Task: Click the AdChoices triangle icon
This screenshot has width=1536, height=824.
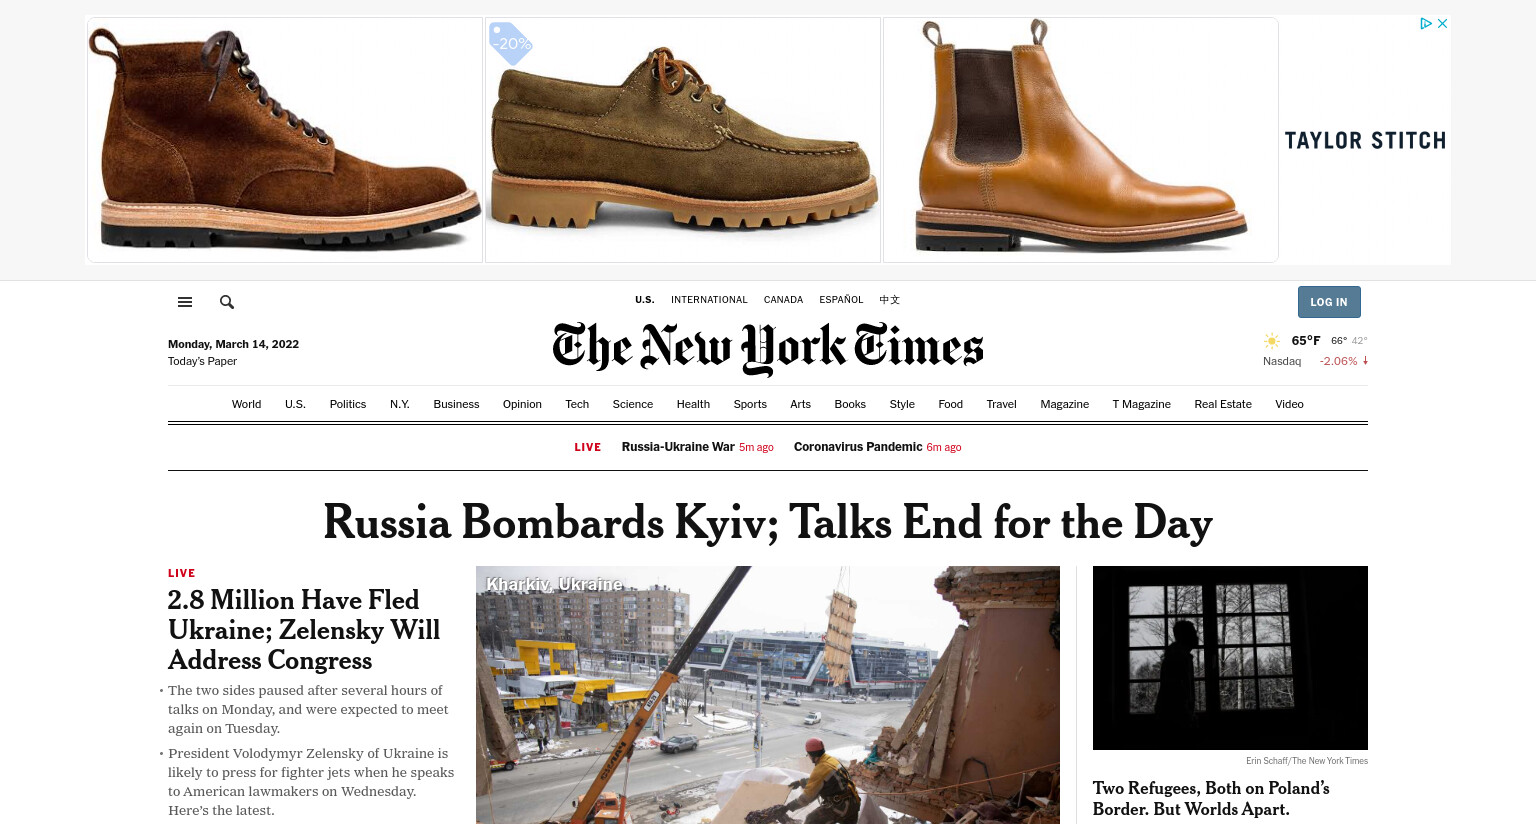Action: coord(1426,23)
